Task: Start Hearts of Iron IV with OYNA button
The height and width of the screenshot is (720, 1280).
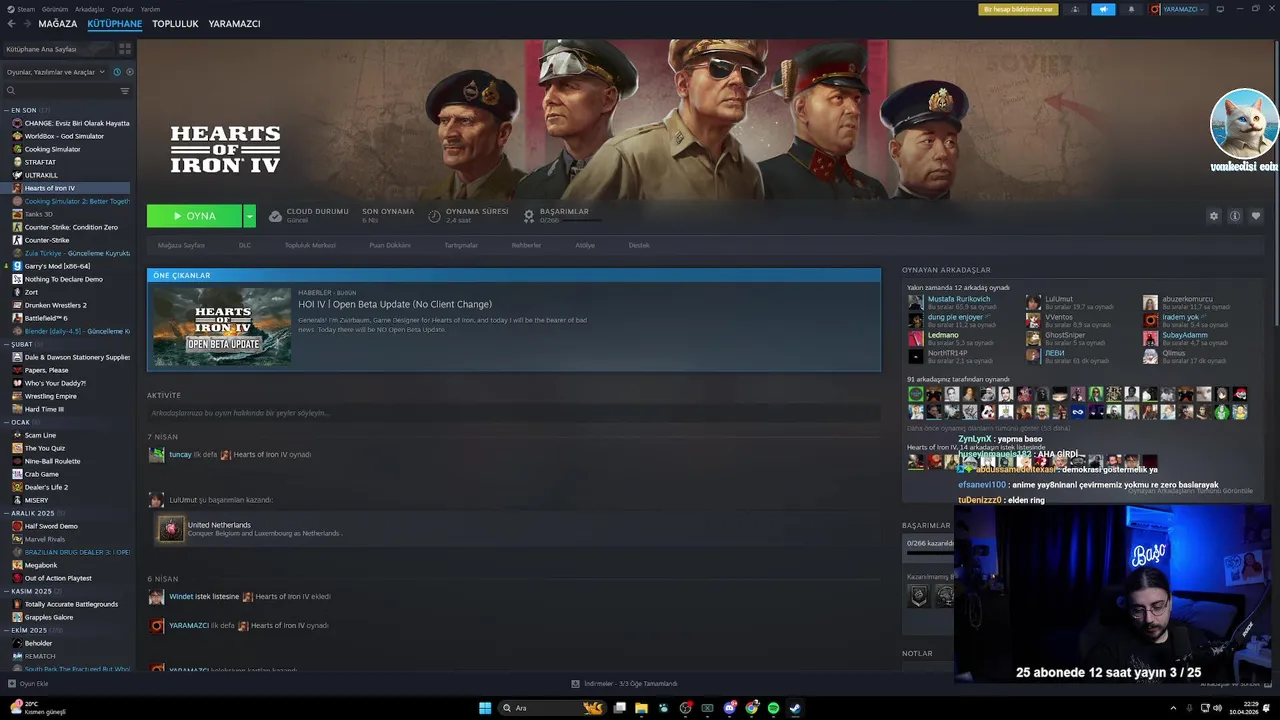Action: tap(194, 216)
